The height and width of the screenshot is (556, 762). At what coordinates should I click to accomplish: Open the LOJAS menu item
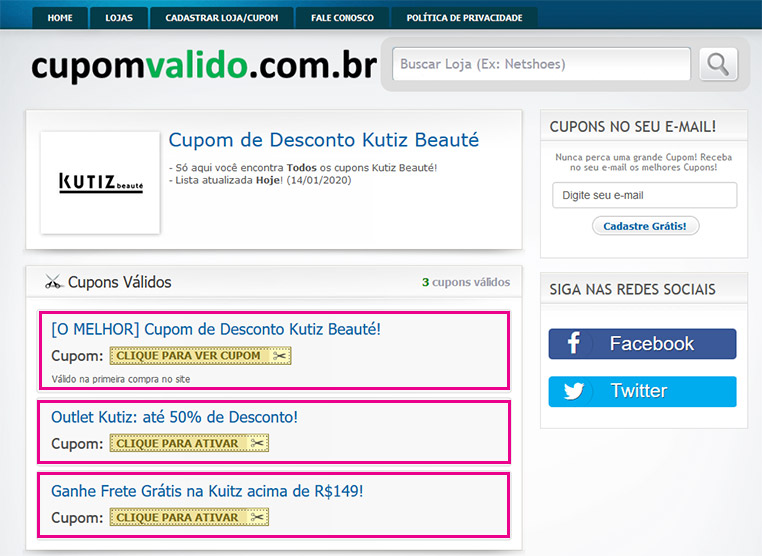(x=119, y=18)
